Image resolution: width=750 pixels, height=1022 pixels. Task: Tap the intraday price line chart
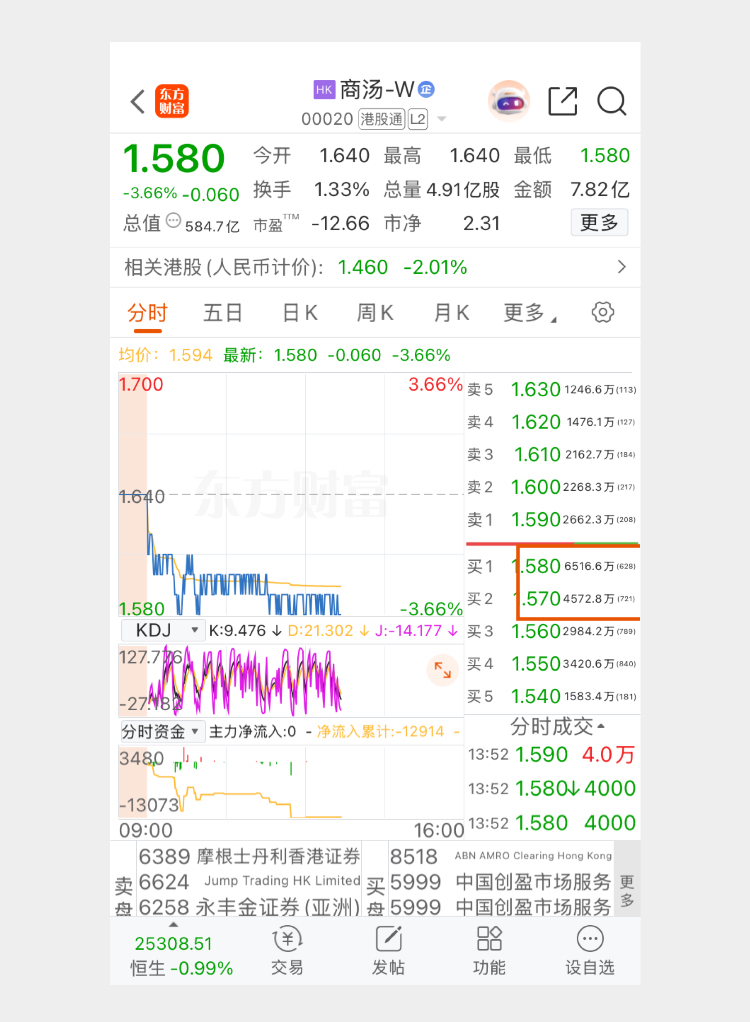pos(291,495)
